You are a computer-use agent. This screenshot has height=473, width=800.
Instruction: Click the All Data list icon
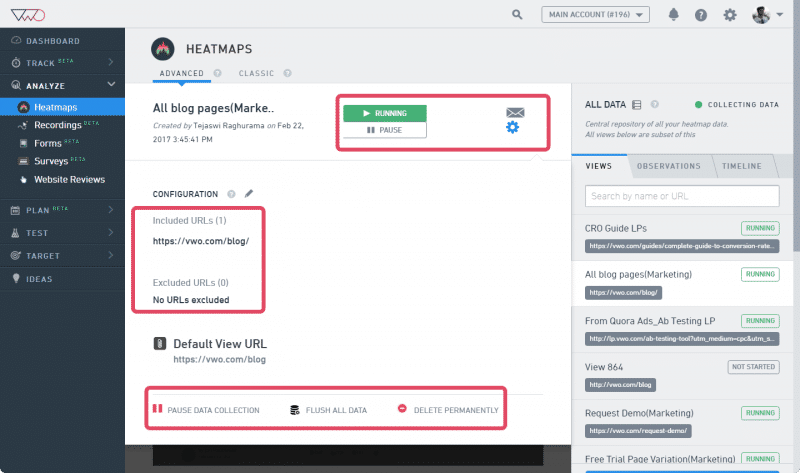pos(637,105)
